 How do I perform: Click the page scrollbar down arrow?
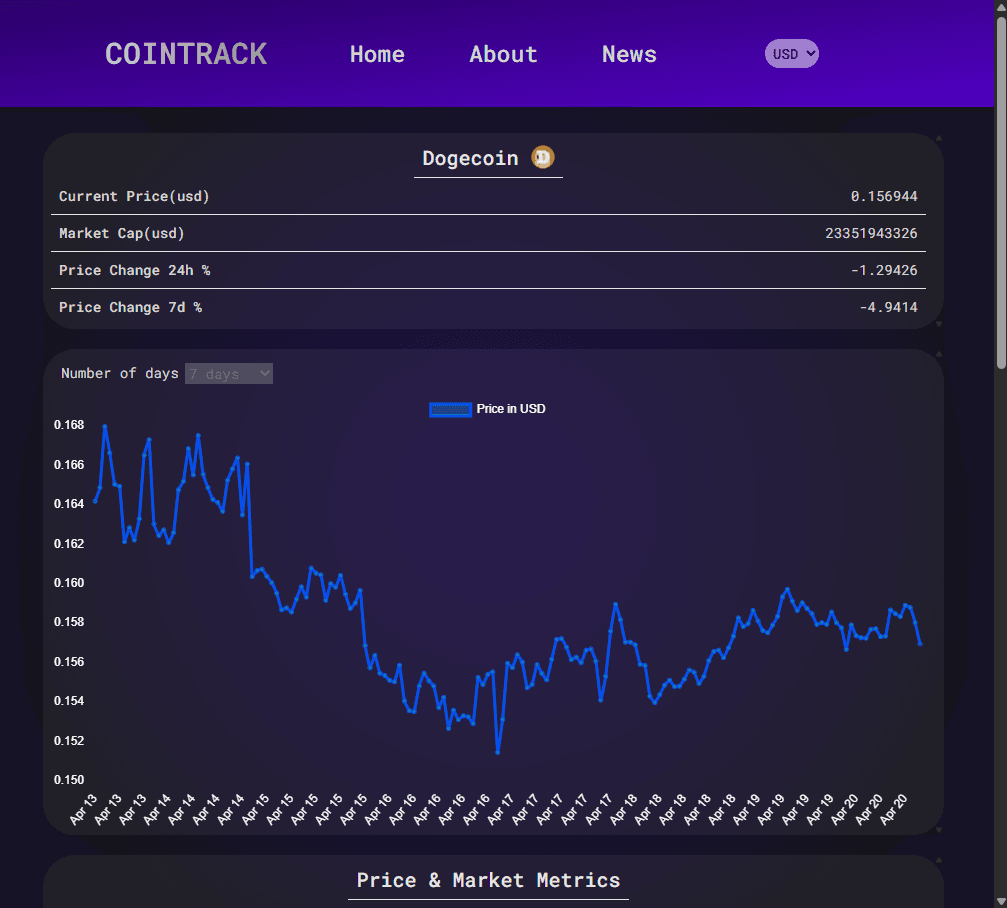1001,902
